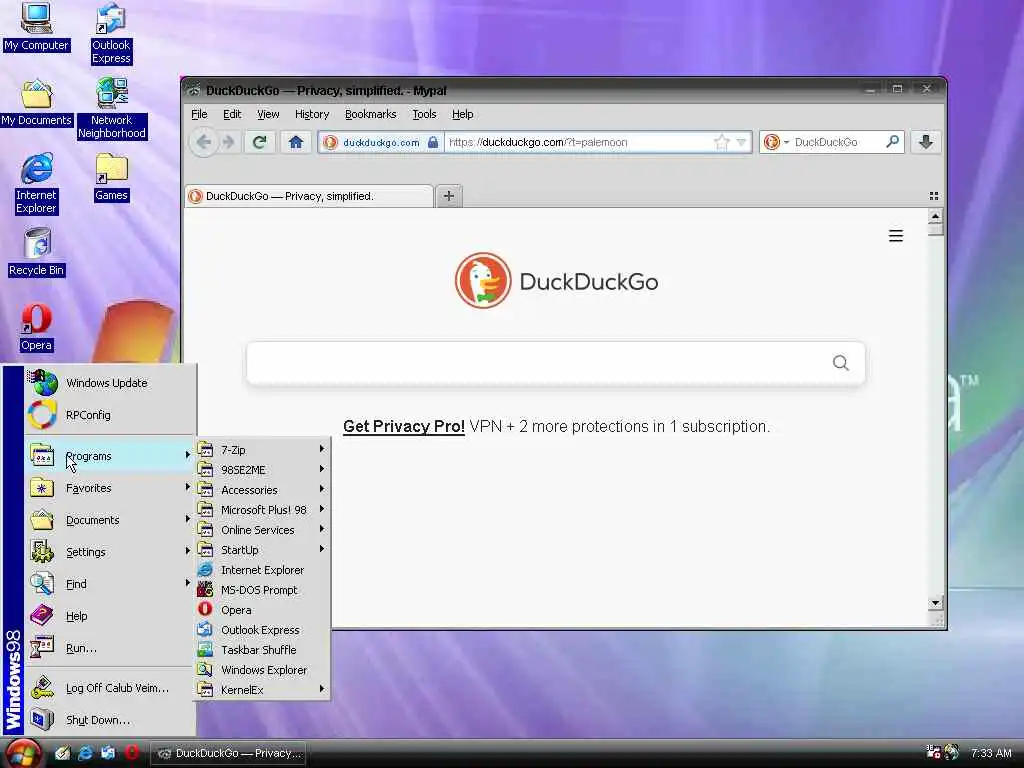The height and width of the screenshot is (768, 1024).
Task: Expand Online Services folder
Action: coord(262,530)
